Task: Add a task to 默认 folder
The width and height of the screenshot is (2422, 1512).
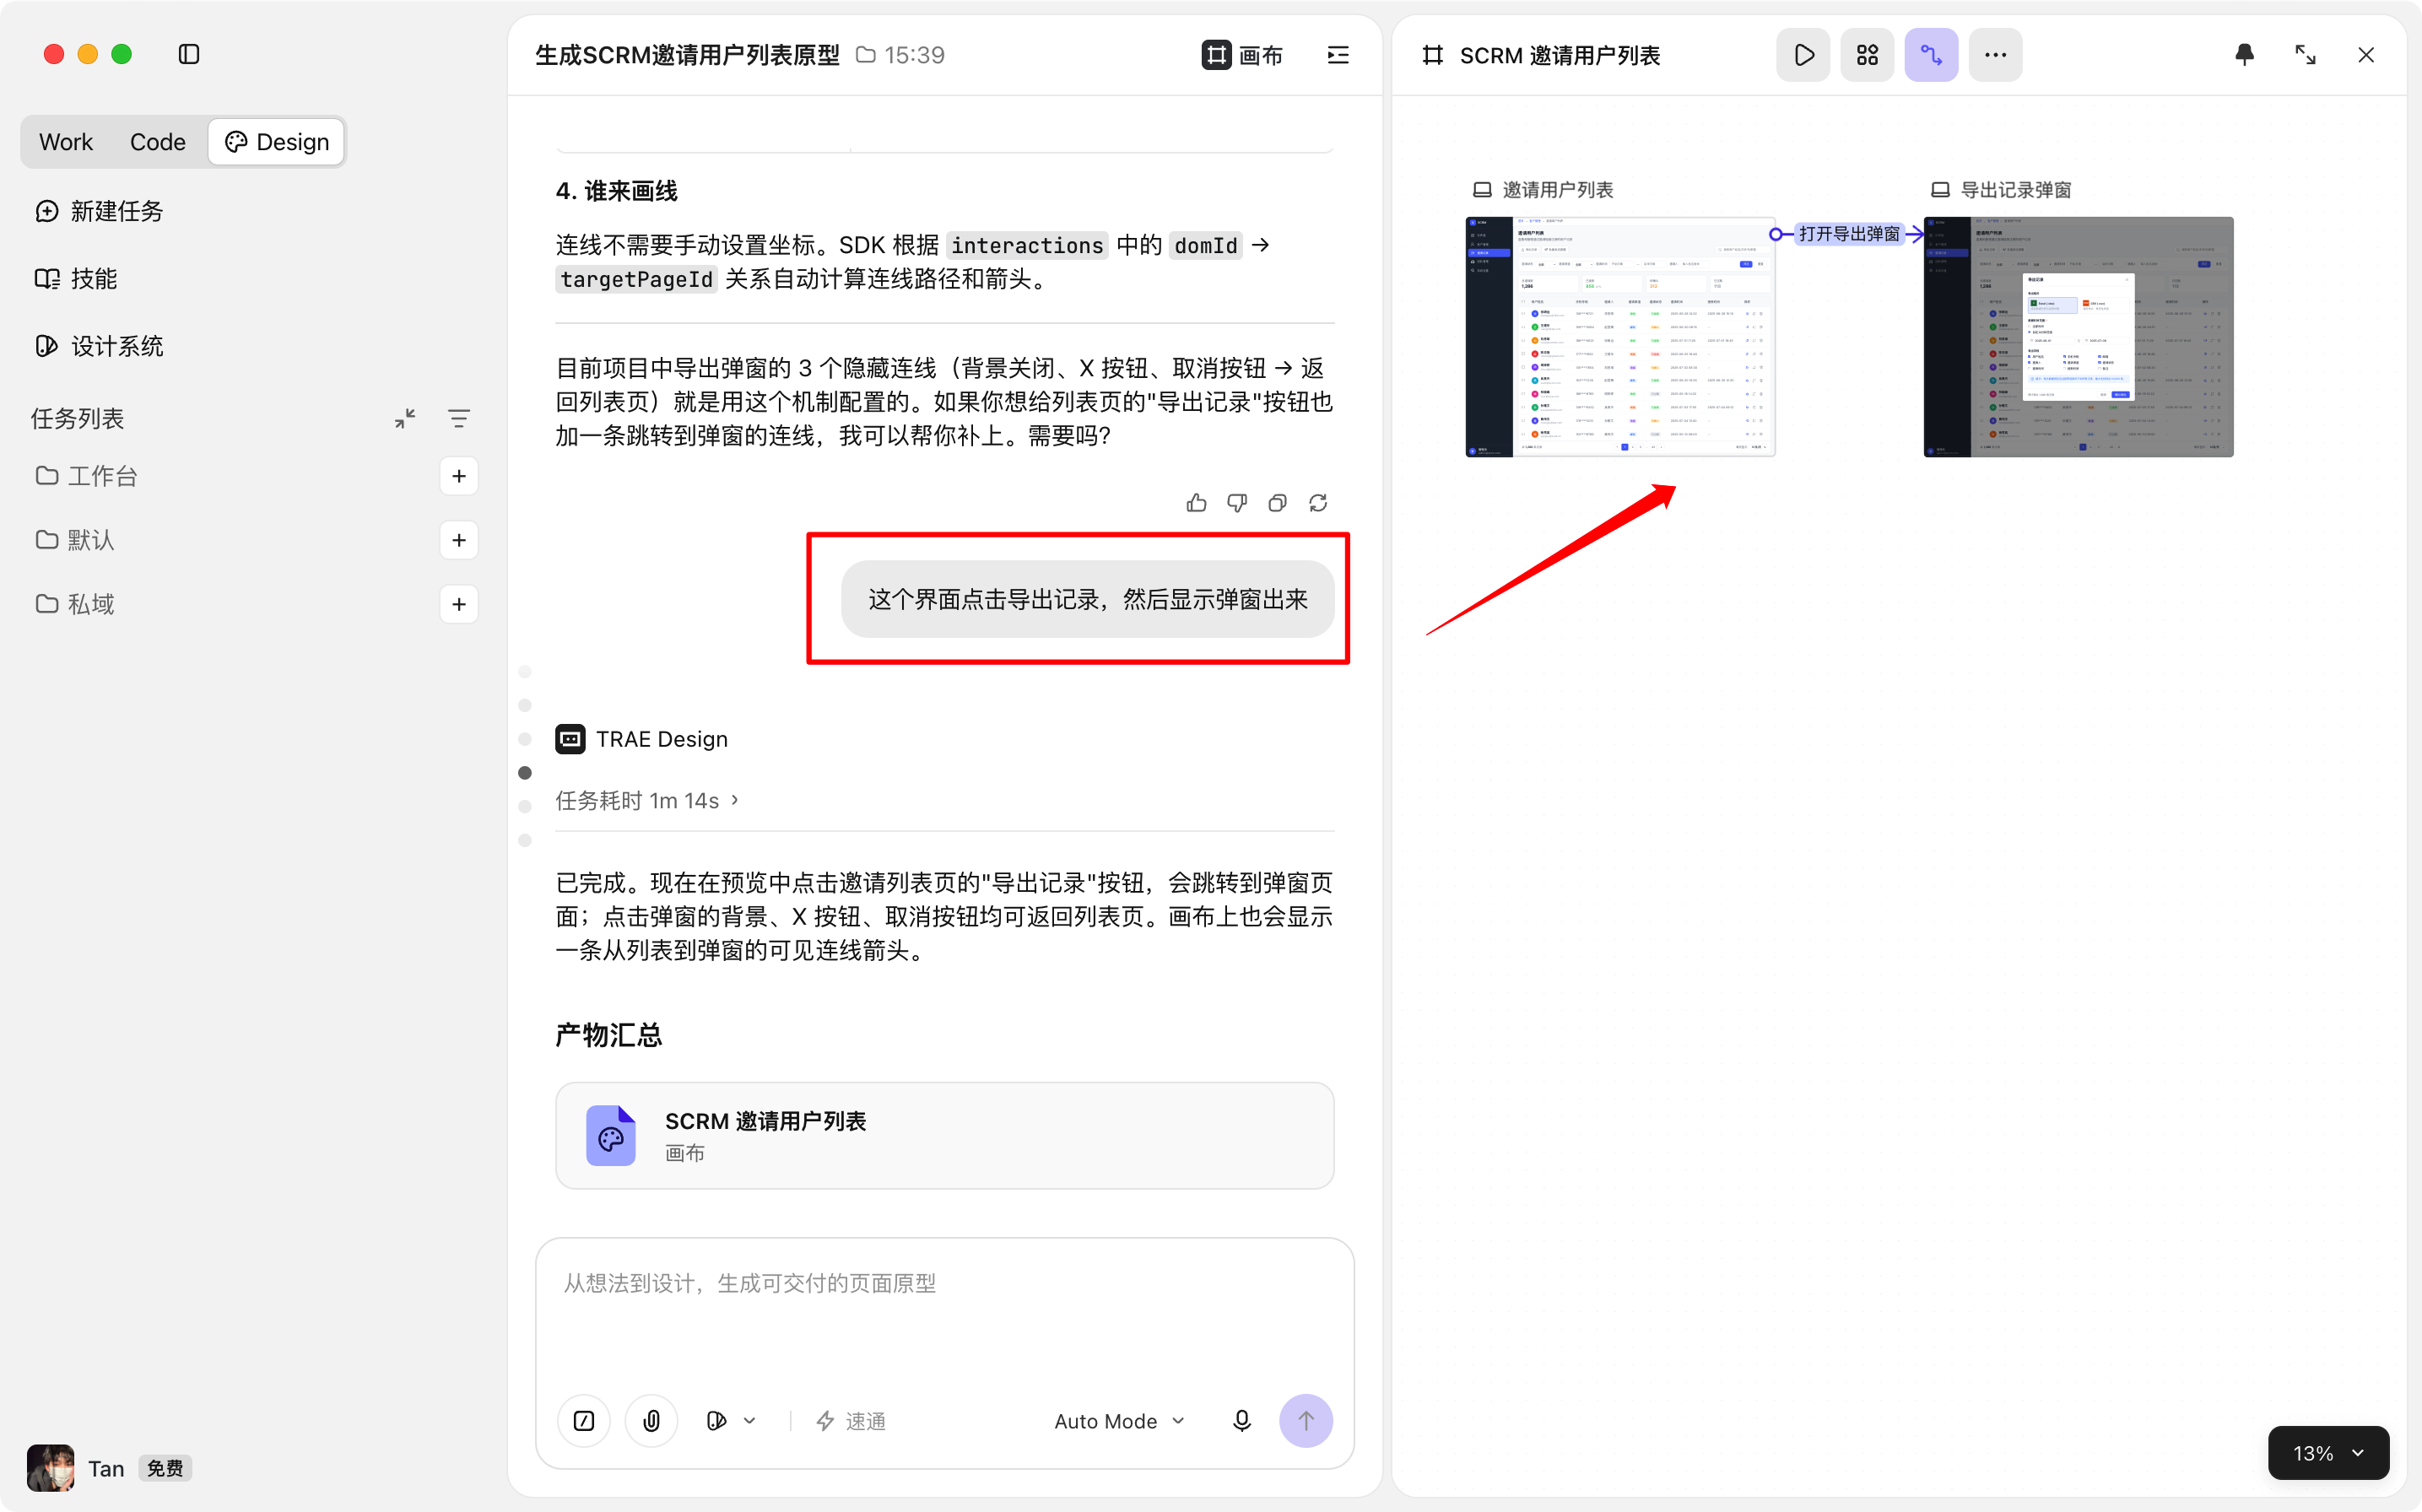Action: [459, 540]
